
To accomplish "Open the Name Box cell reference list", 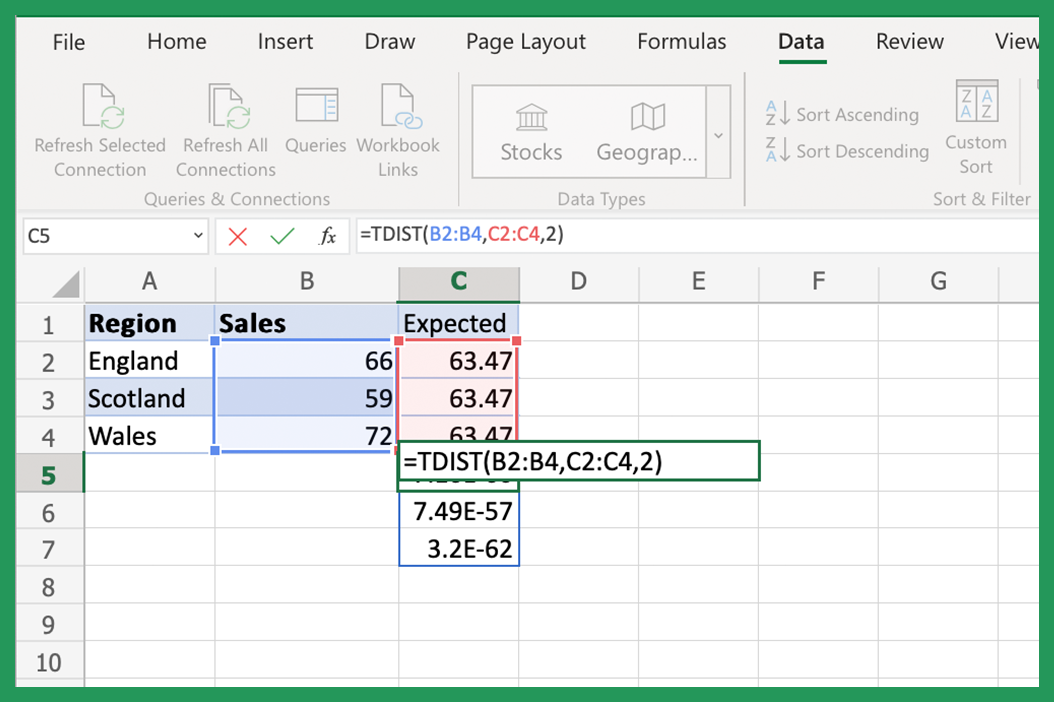I will [196, 236].
